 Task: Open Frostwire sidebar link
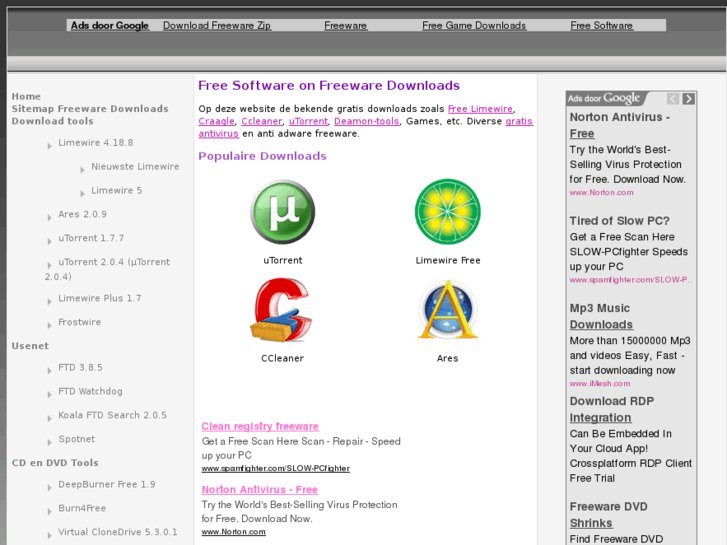pos(79,322)
